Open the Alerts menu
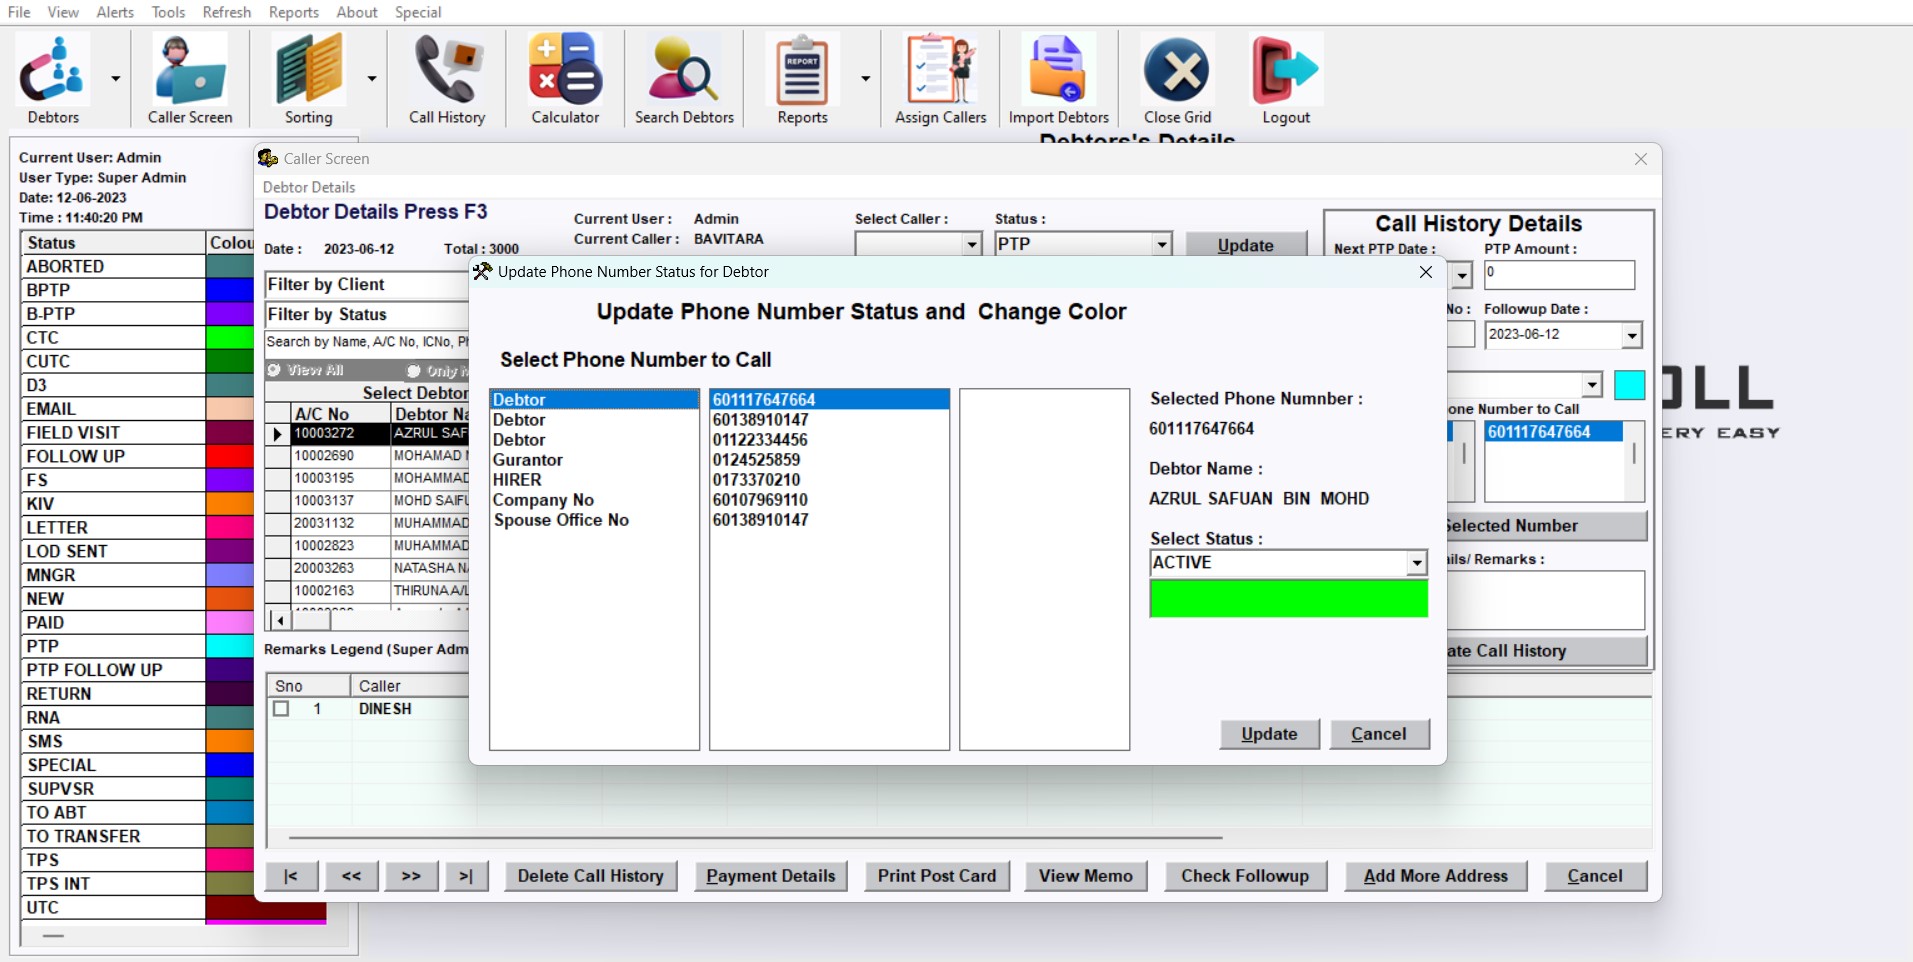Image resolution: width=1913 pixels, height=962 pixels. (x=115, y=12)
